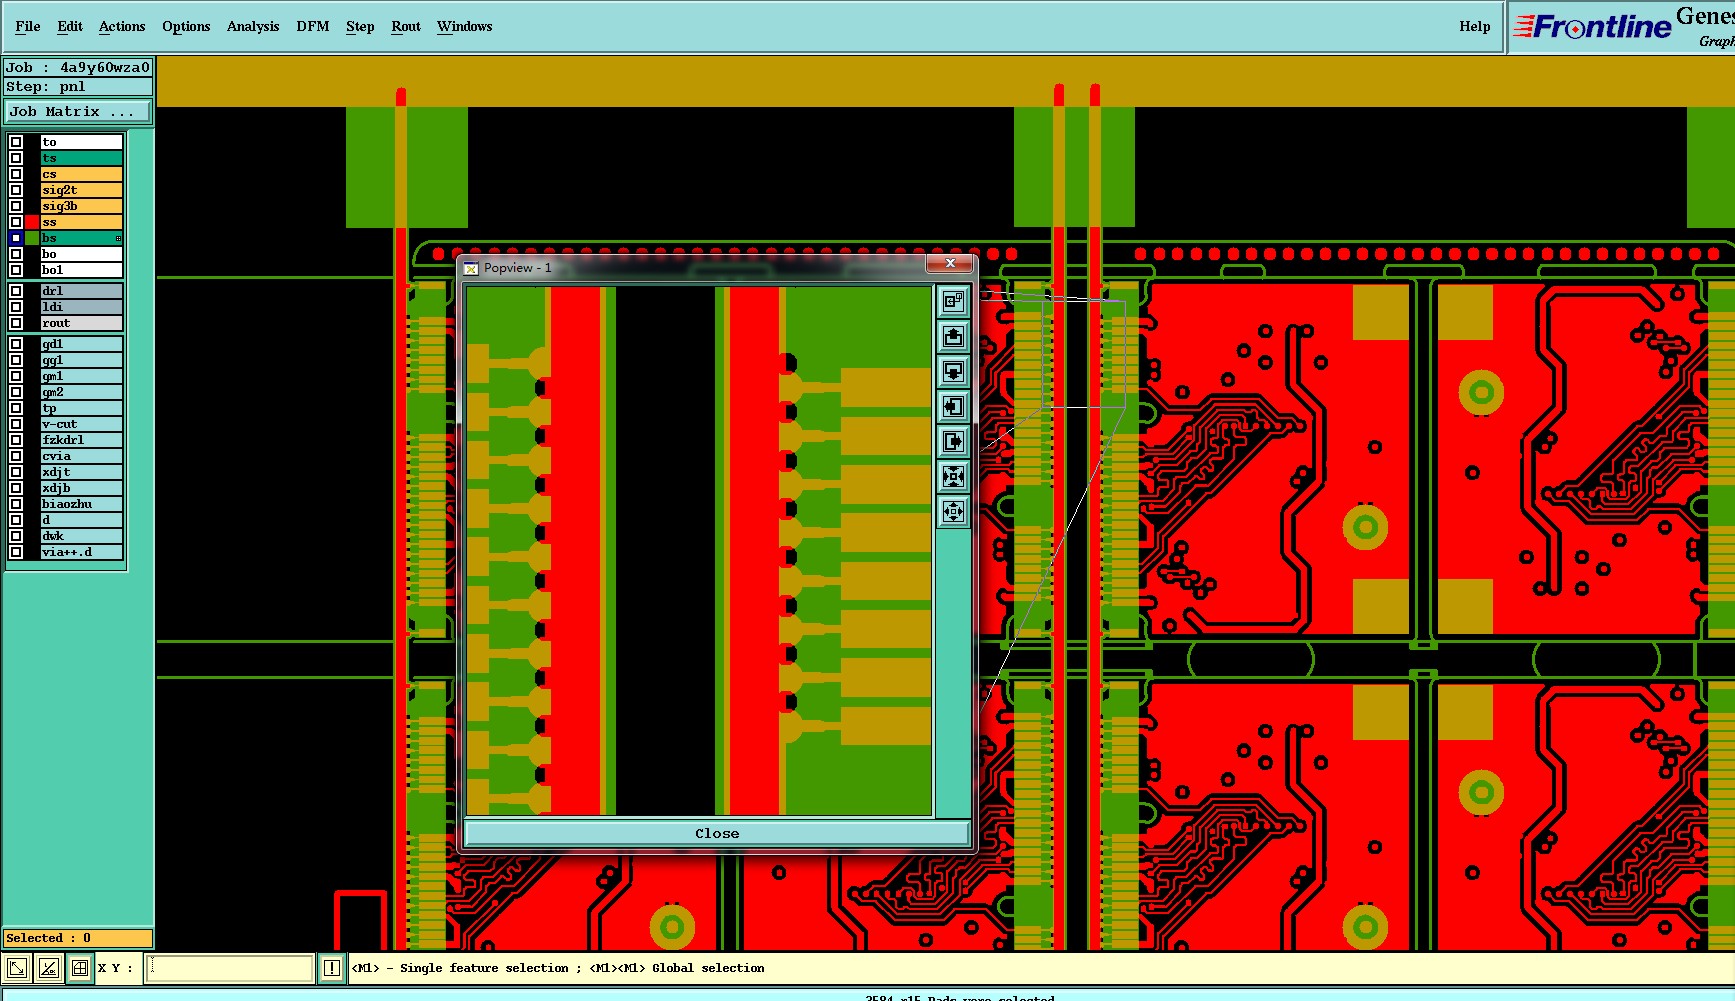Click the zoom-in arrows icon in Popview
Screen dimensions: 1735x1001
953,476
